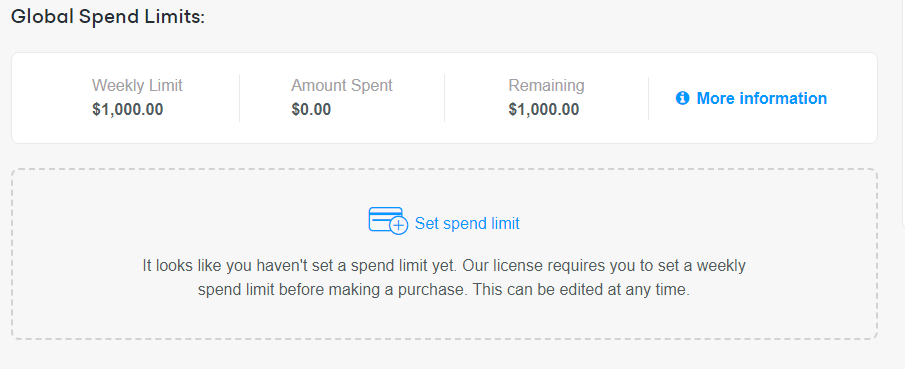Click the plus badge on the card icon

click(x=399, y=225)
